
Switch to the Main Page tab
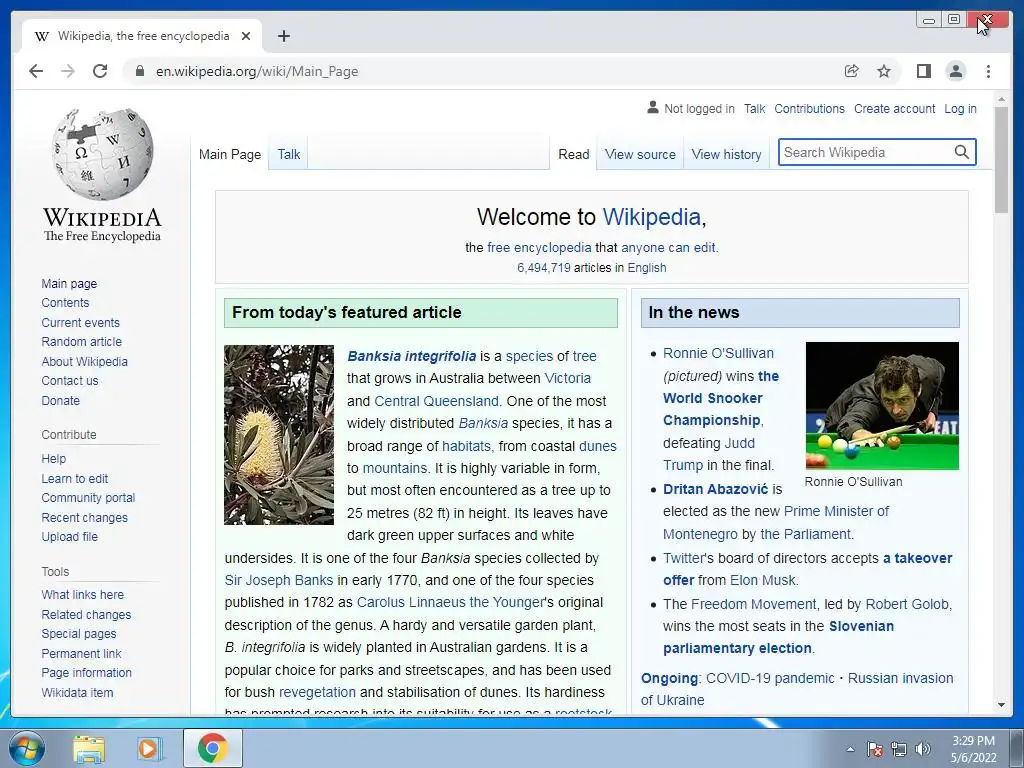[x=230, y=154]
